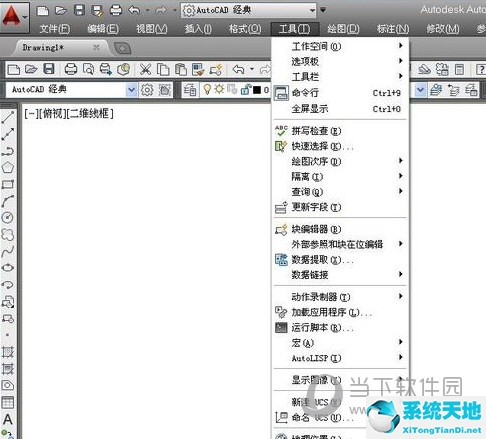486x439 pixels.
Task: Open the 插入(I) menu
Action: pos(198,29)
